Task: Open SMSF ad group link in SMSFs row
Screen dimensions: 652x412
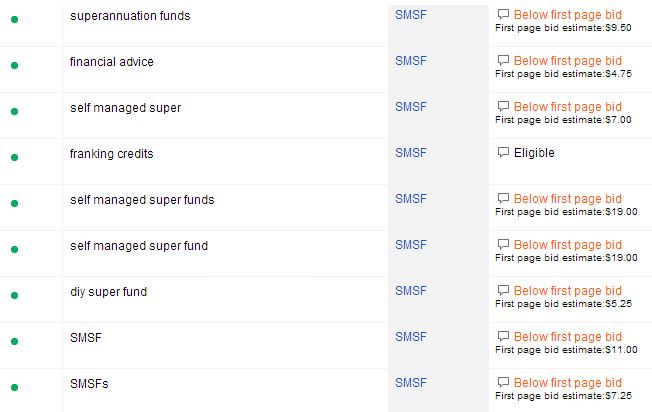Action: coord(411,382)
